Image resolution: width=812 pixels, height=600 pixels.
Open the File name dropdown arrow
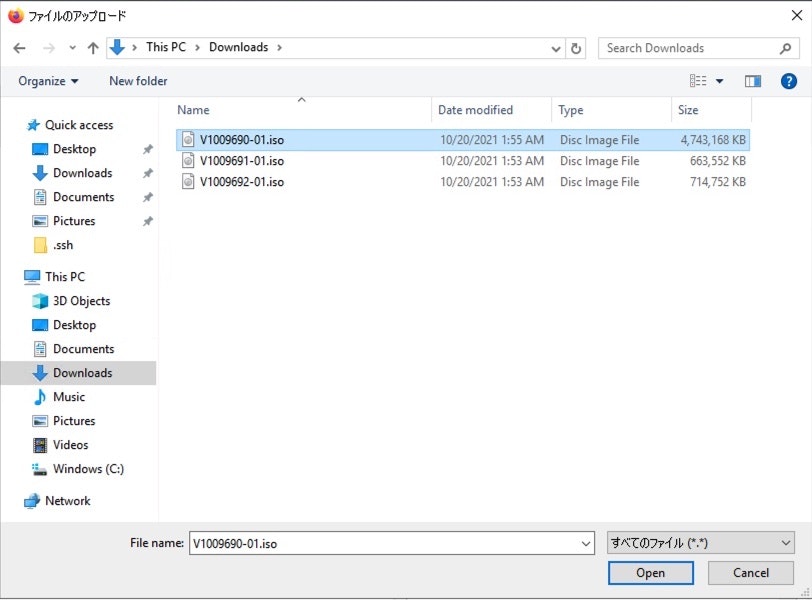(586, 544)
